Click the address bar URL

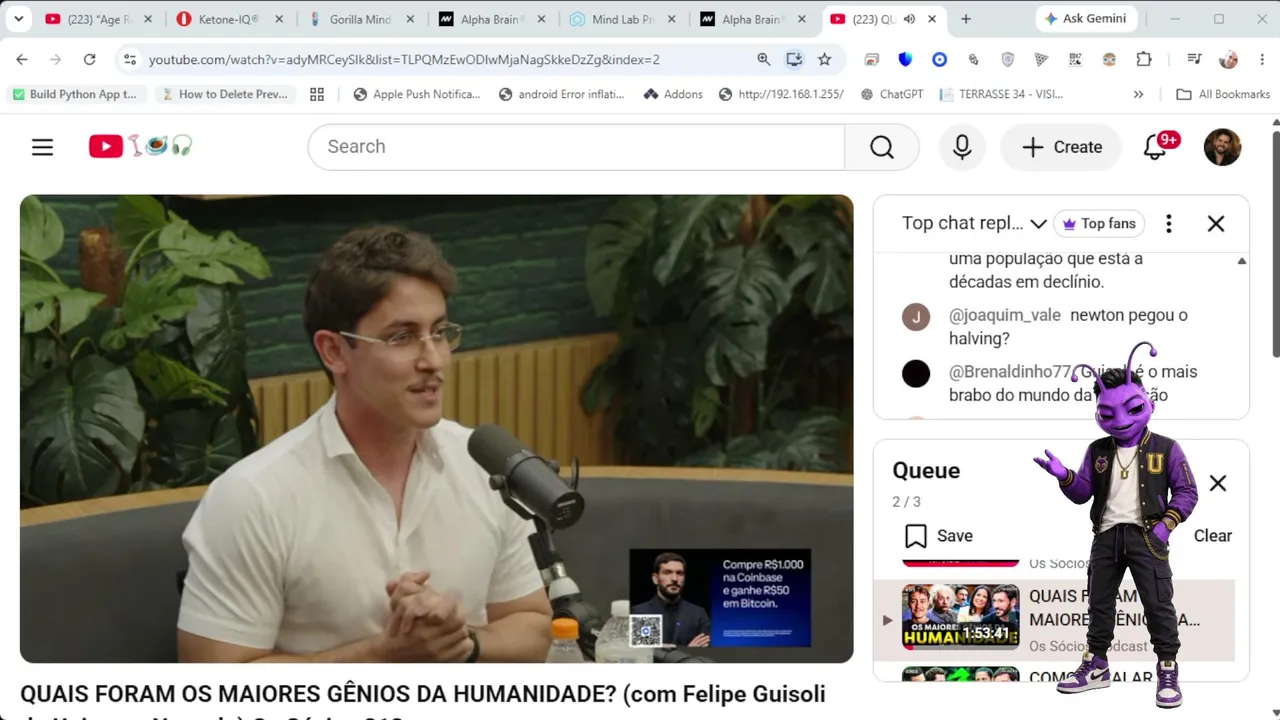pyautogui.click(x=404, y=60)
